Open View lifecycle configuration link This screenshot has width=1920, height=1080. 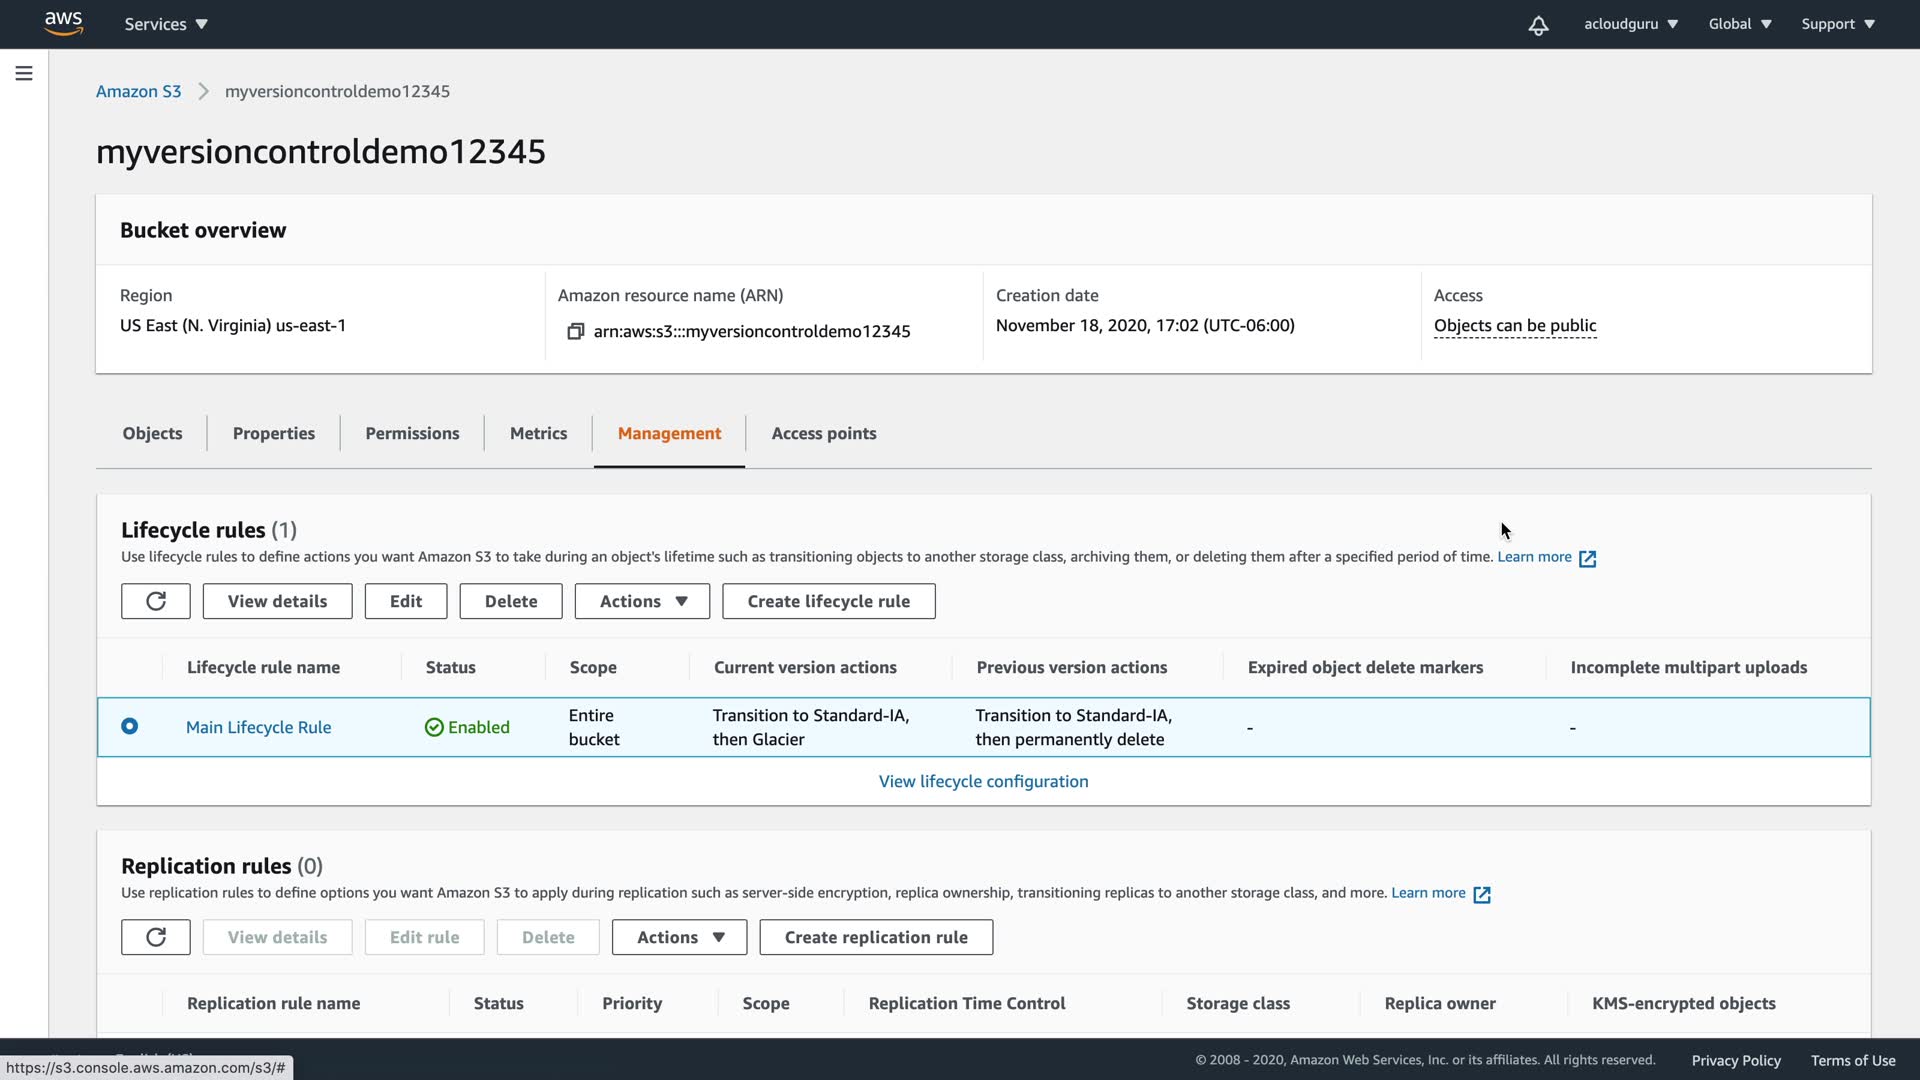point(983,781)
